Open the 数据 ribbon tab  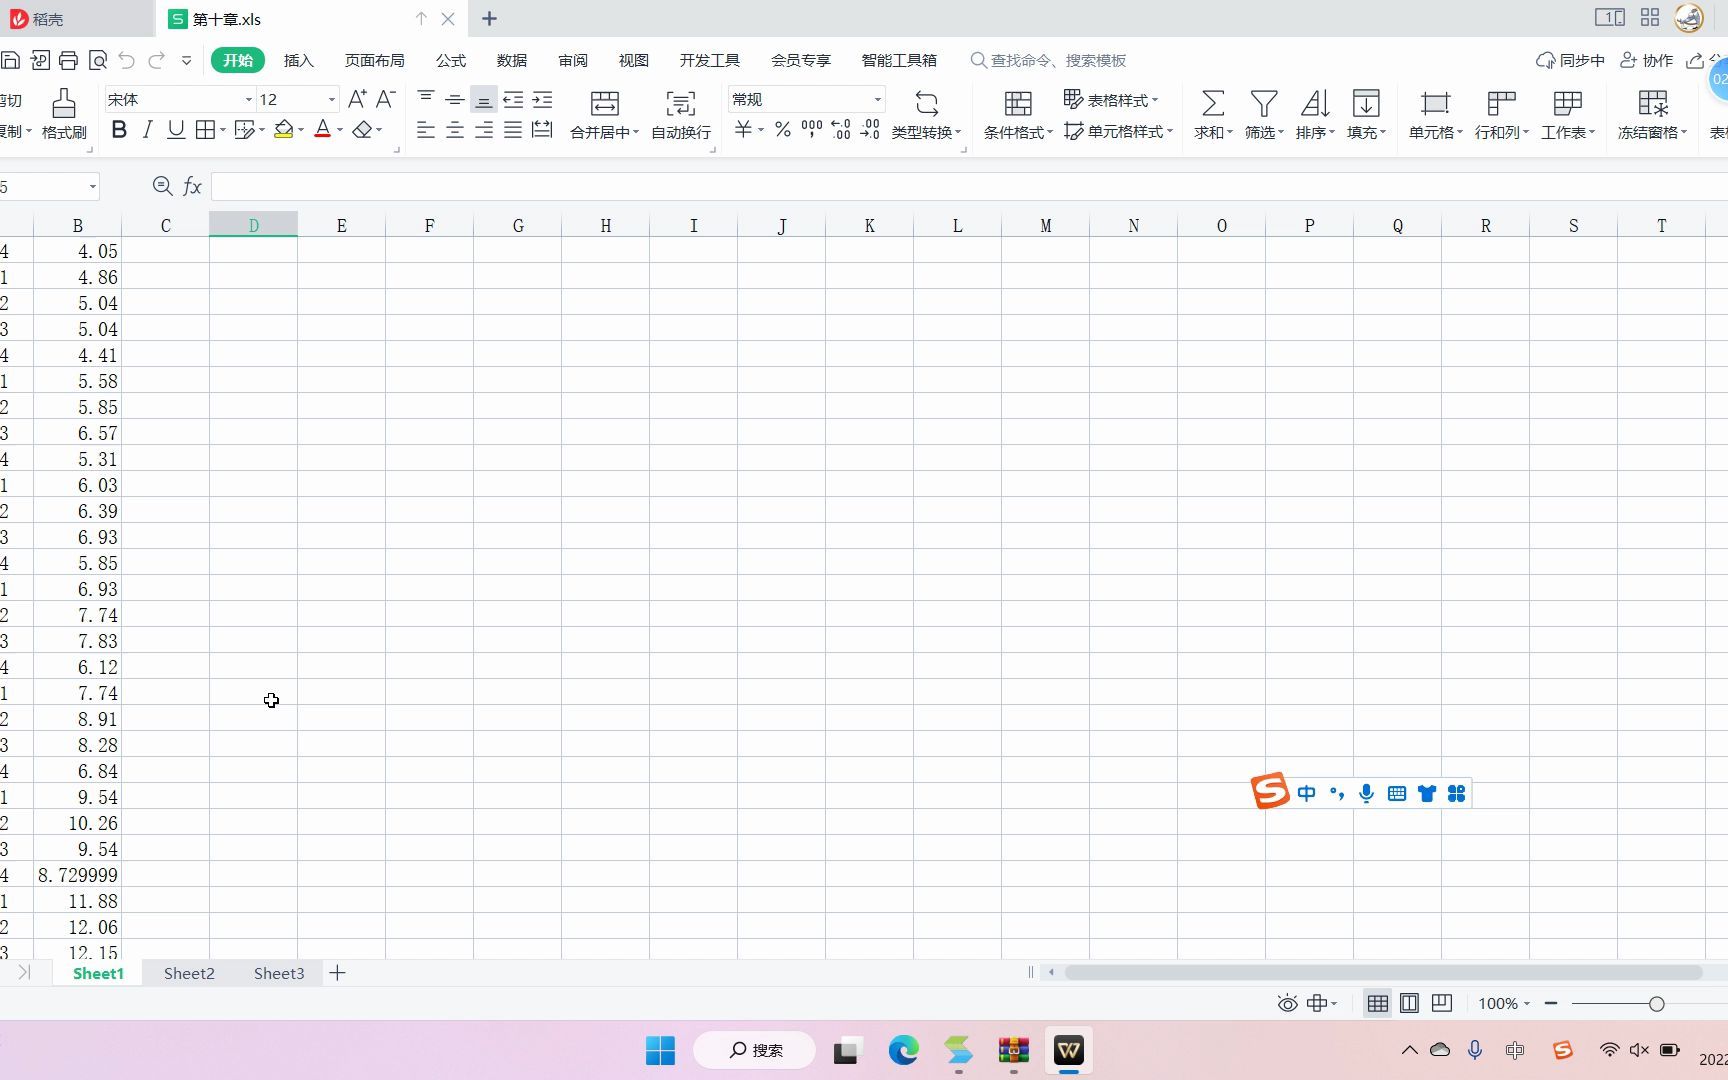(x=512, y=60)
